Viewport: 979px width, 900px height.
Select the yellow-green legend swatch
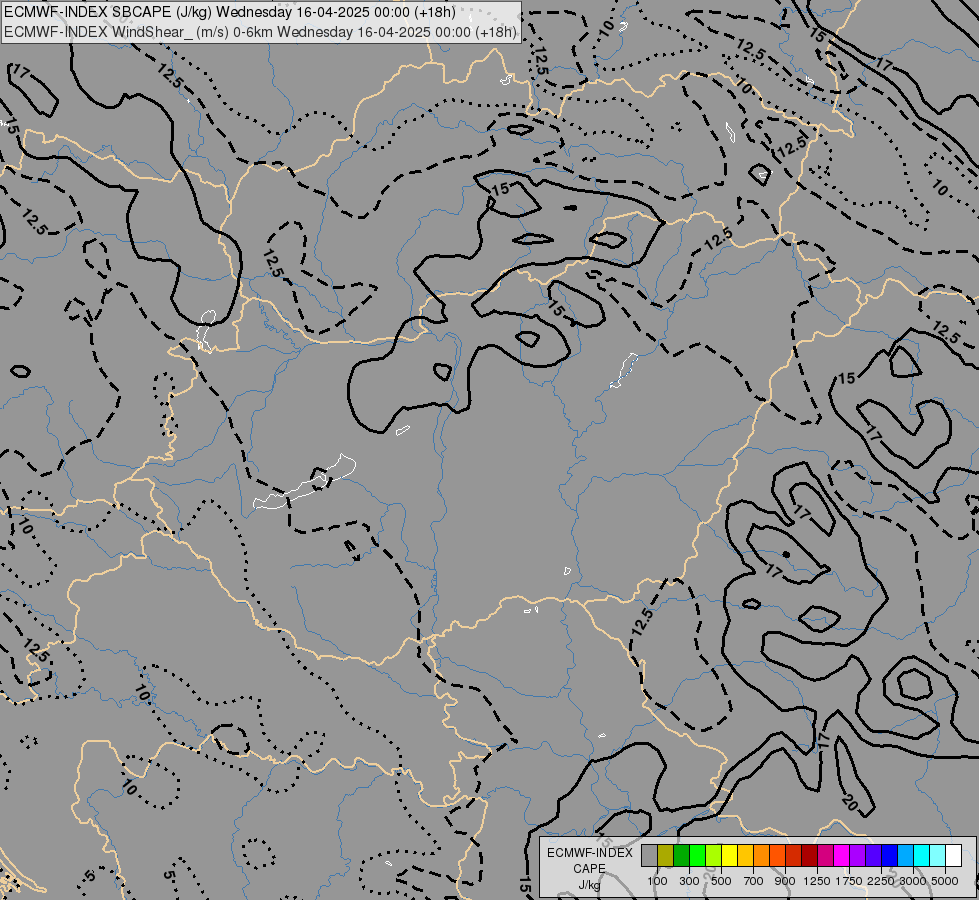pos(713,855)
